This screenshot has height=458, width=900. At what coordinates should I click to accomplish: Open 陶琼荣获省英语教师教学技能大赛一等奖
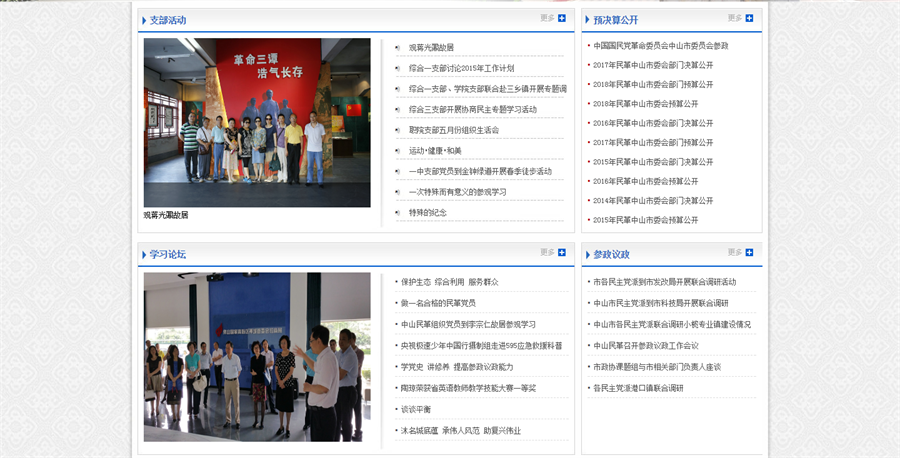coord(468,388)
